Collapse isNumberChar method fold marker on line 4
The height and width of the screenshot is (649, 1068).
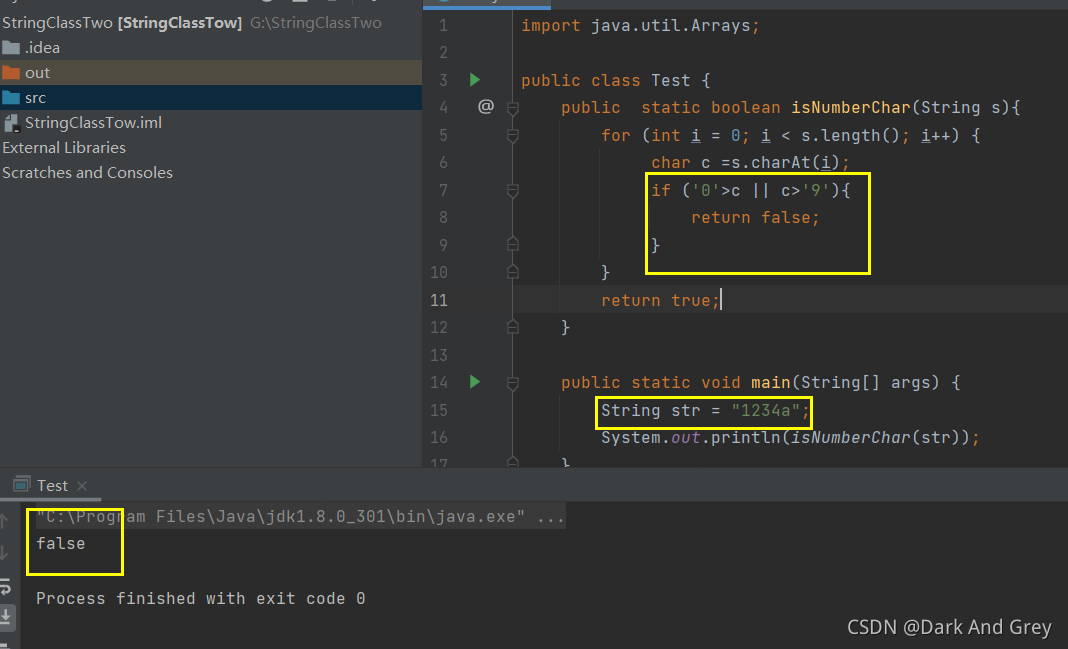[513, 108]
